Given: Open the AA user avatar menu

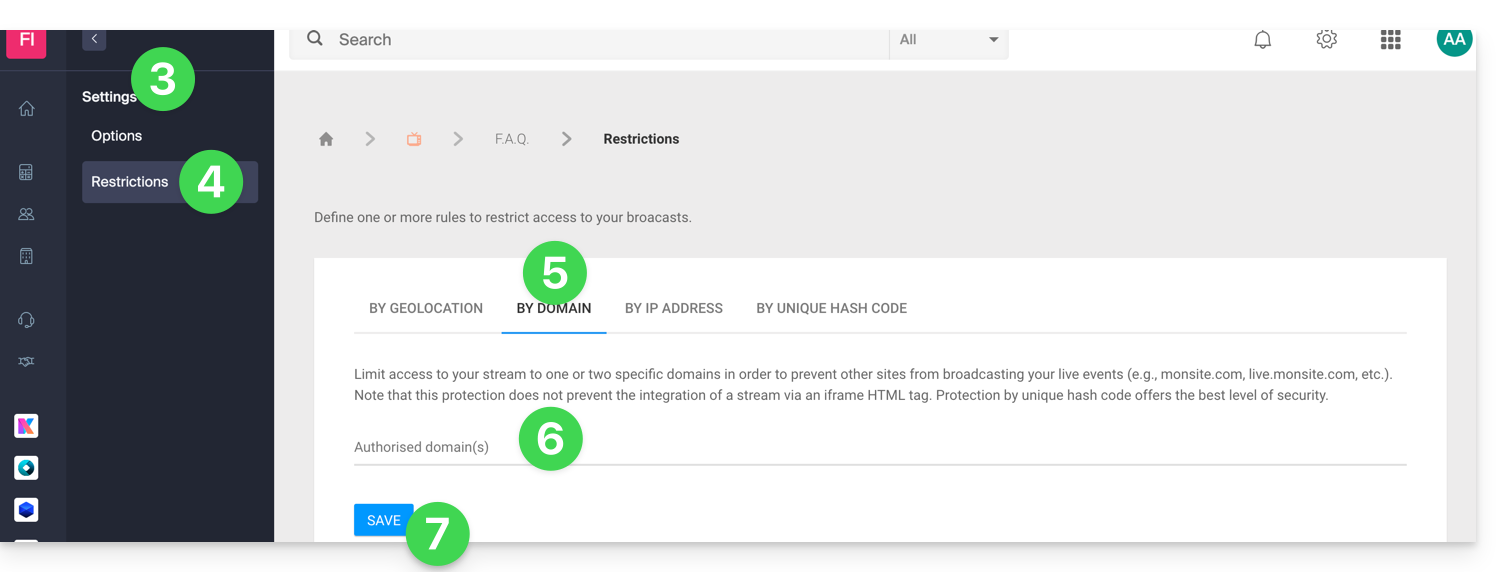Looking at the screenshot, I should pos(1454,40).
